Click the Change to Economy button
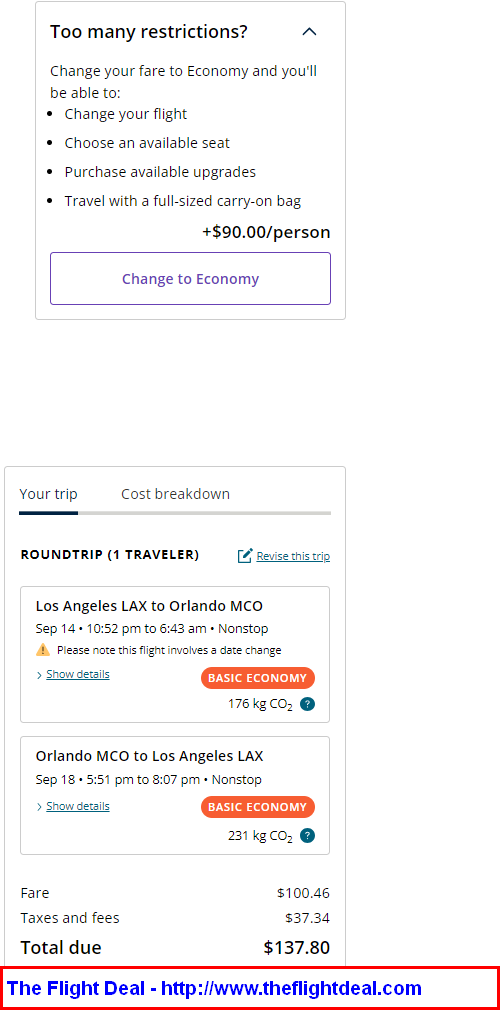This screenshot has height=1010, width=500. [x=190, y=278]
